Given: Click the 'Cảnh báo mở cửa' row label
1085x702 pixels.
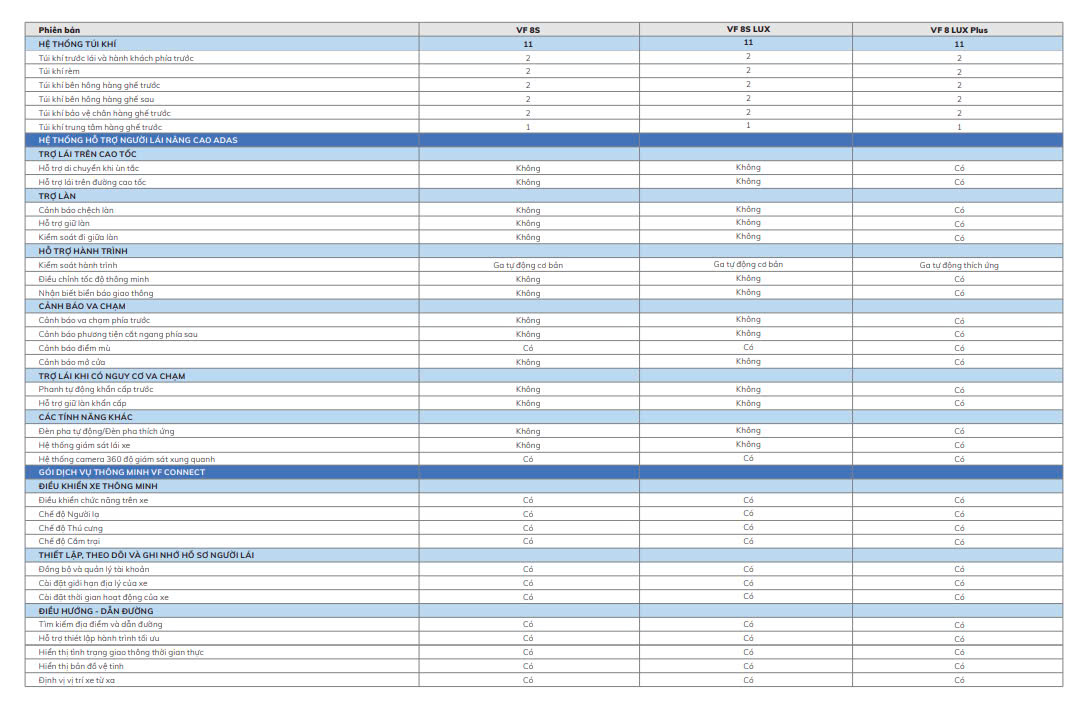Looking at the screenshot, I should coord(72,362).
